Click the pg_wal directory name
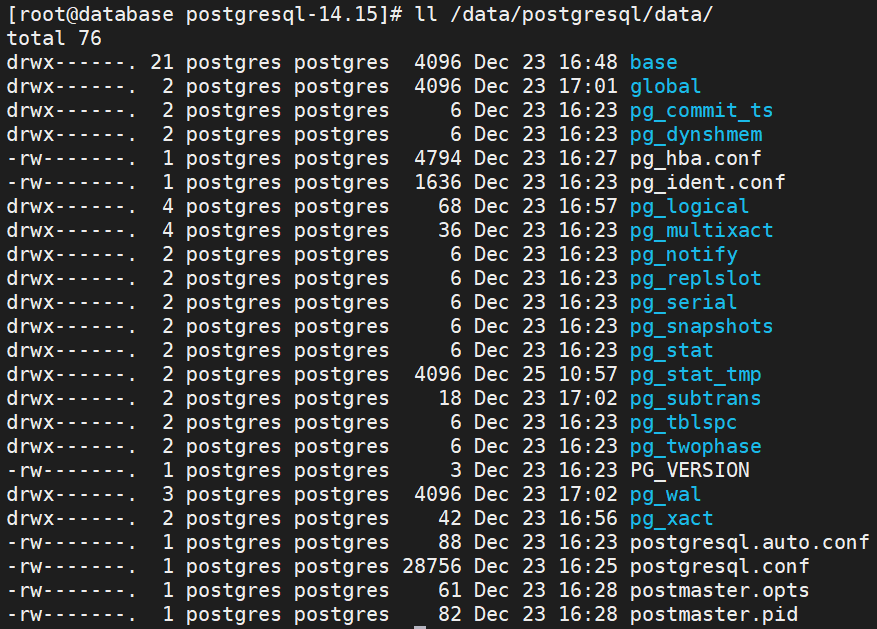The height and width of the screenshot is (629, 877). tap(665, 494)
